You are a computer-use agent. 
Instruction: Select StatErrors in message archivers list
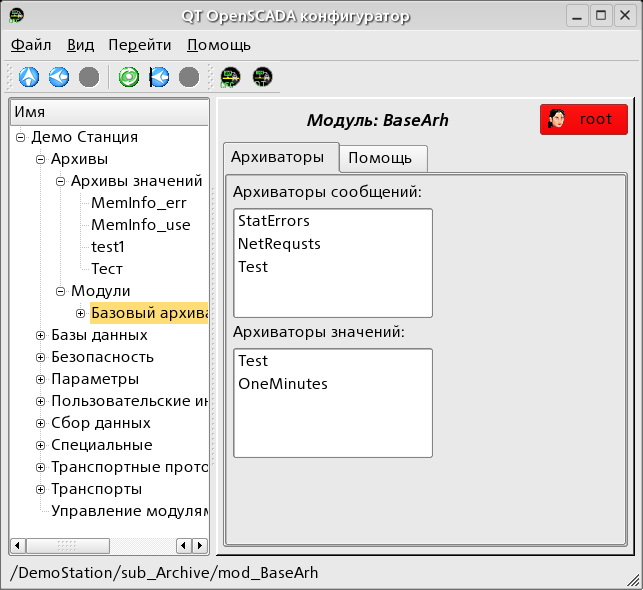click(273, 221)
